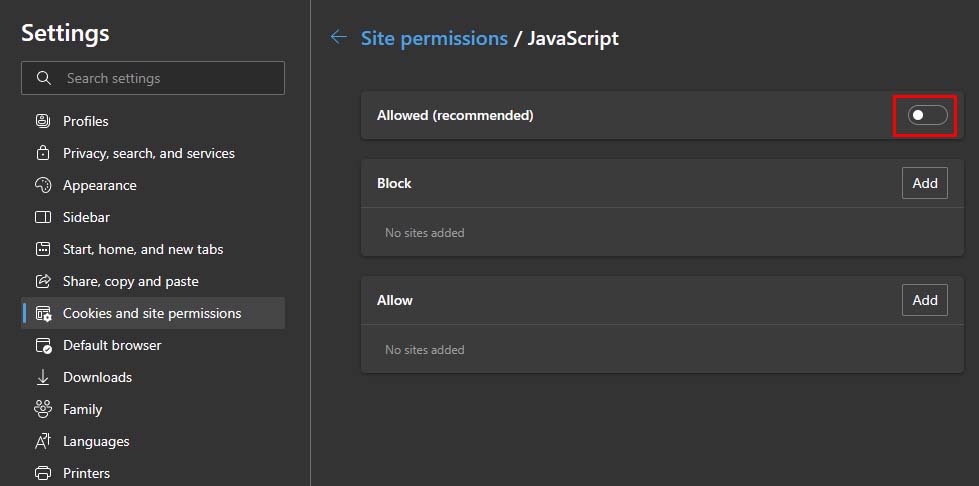The height and width of the screenshot is (486, 979).
Task: Go to Appearance settings
Action: [x=153, y=185]
